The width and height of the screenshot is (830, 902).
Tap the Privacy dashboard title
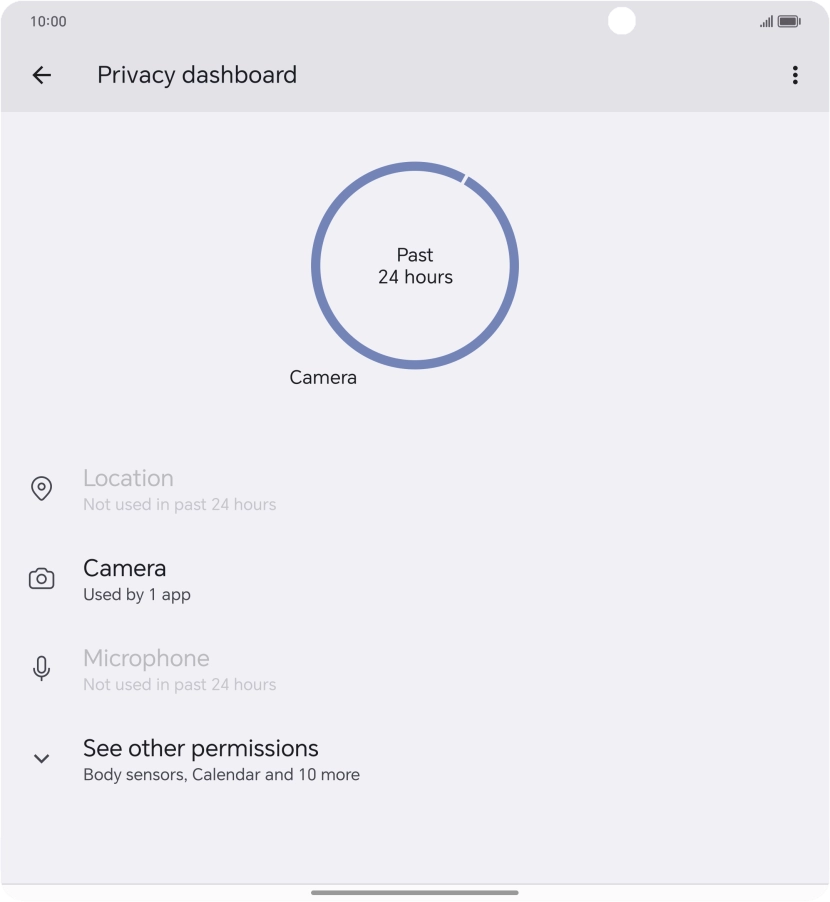point(197,75)
